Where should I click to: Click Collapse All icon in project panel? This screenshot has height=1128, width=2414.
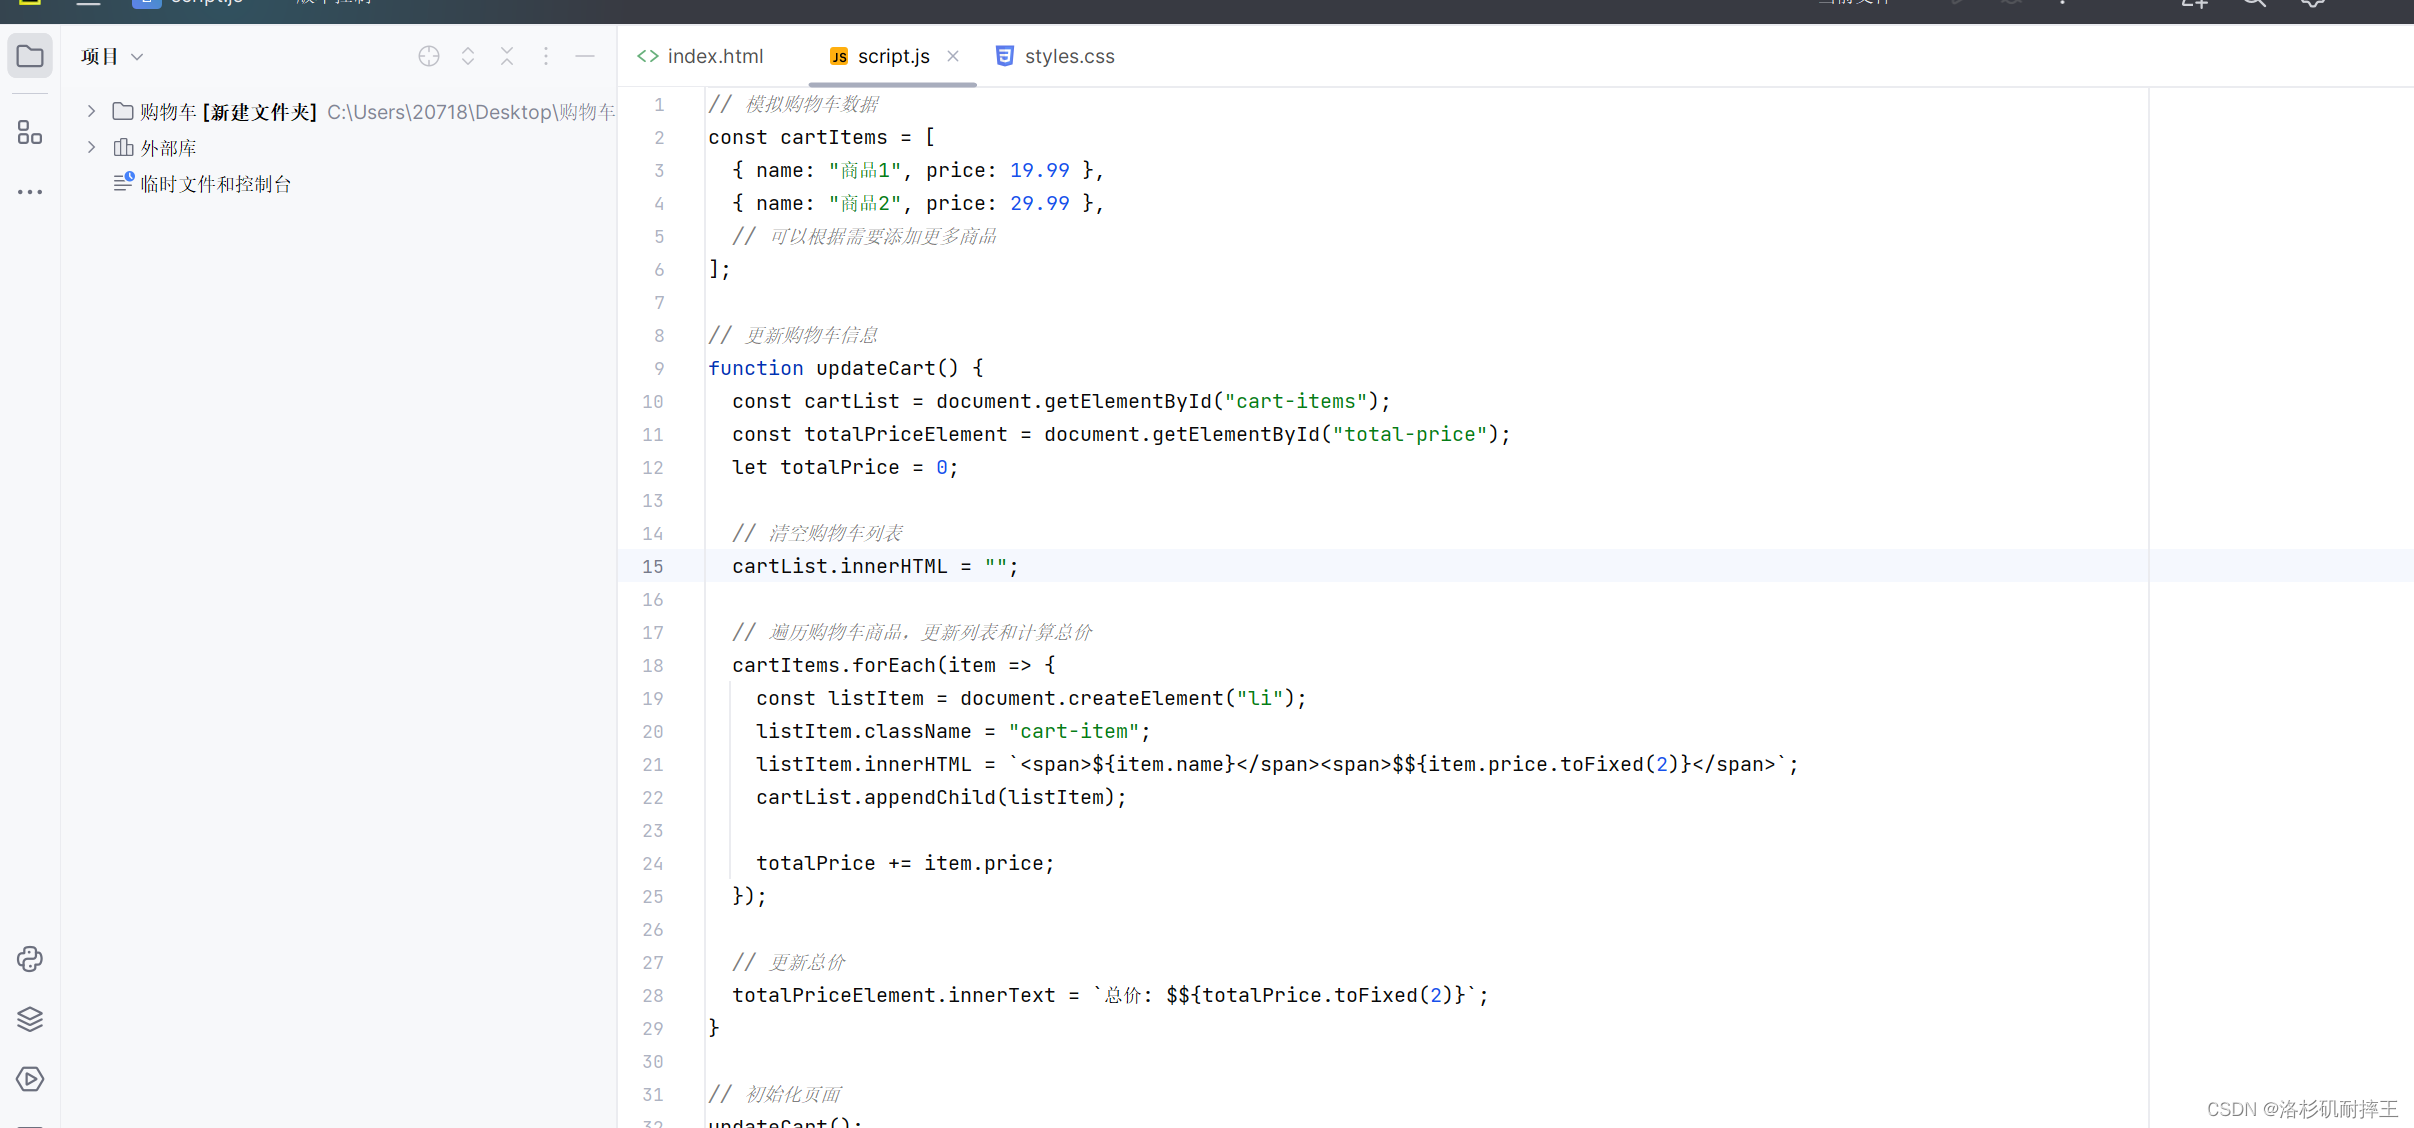point(507,56)
